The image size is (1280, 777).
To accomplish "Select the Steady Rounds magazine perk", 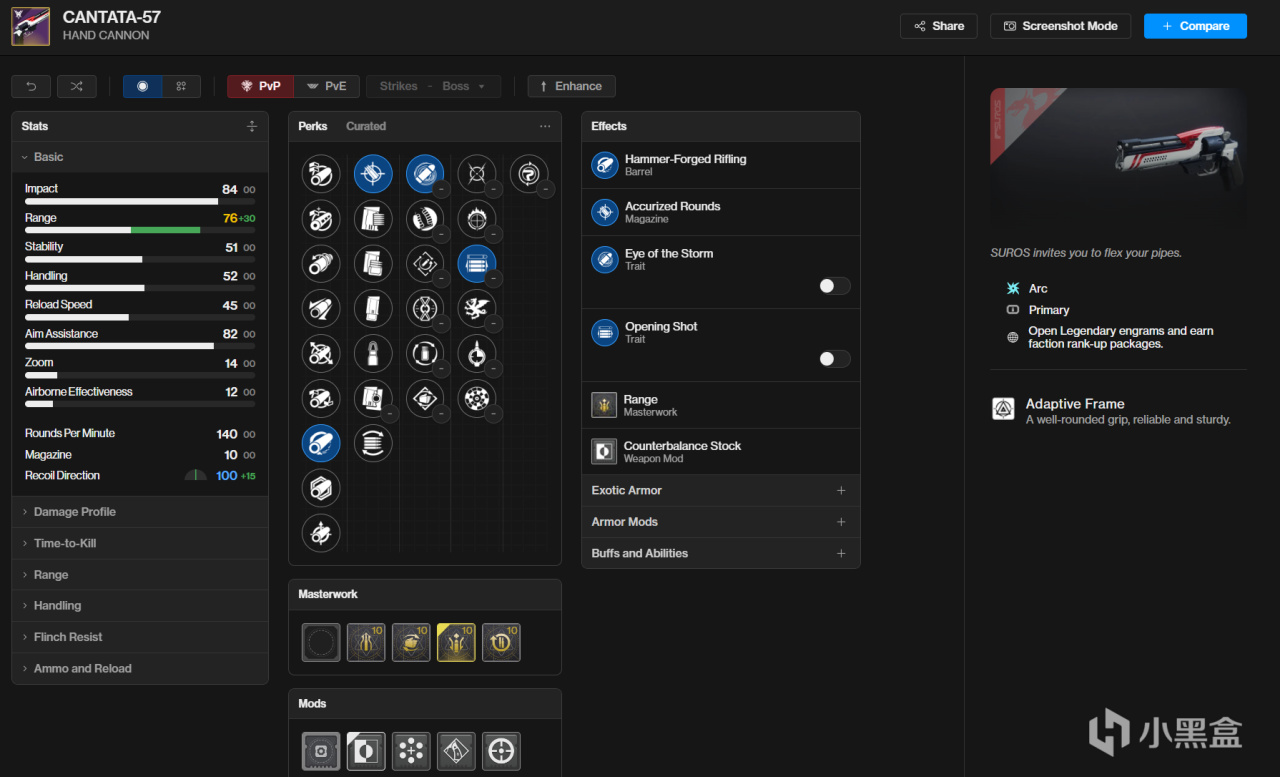I will click(373, 353).
